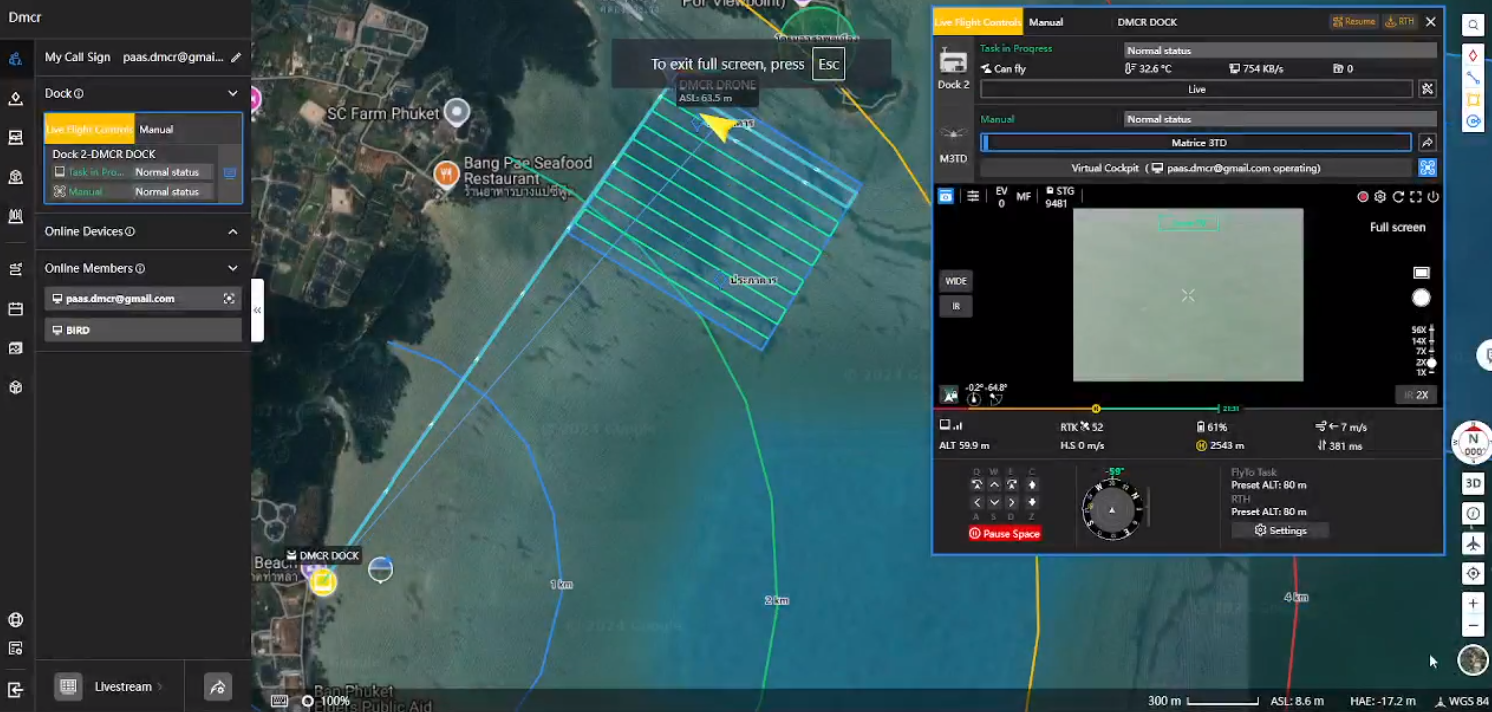This screenshot has height=712, width=1492.
Task: Start recording with the red record icon
Action: (x=1362, y=197)
